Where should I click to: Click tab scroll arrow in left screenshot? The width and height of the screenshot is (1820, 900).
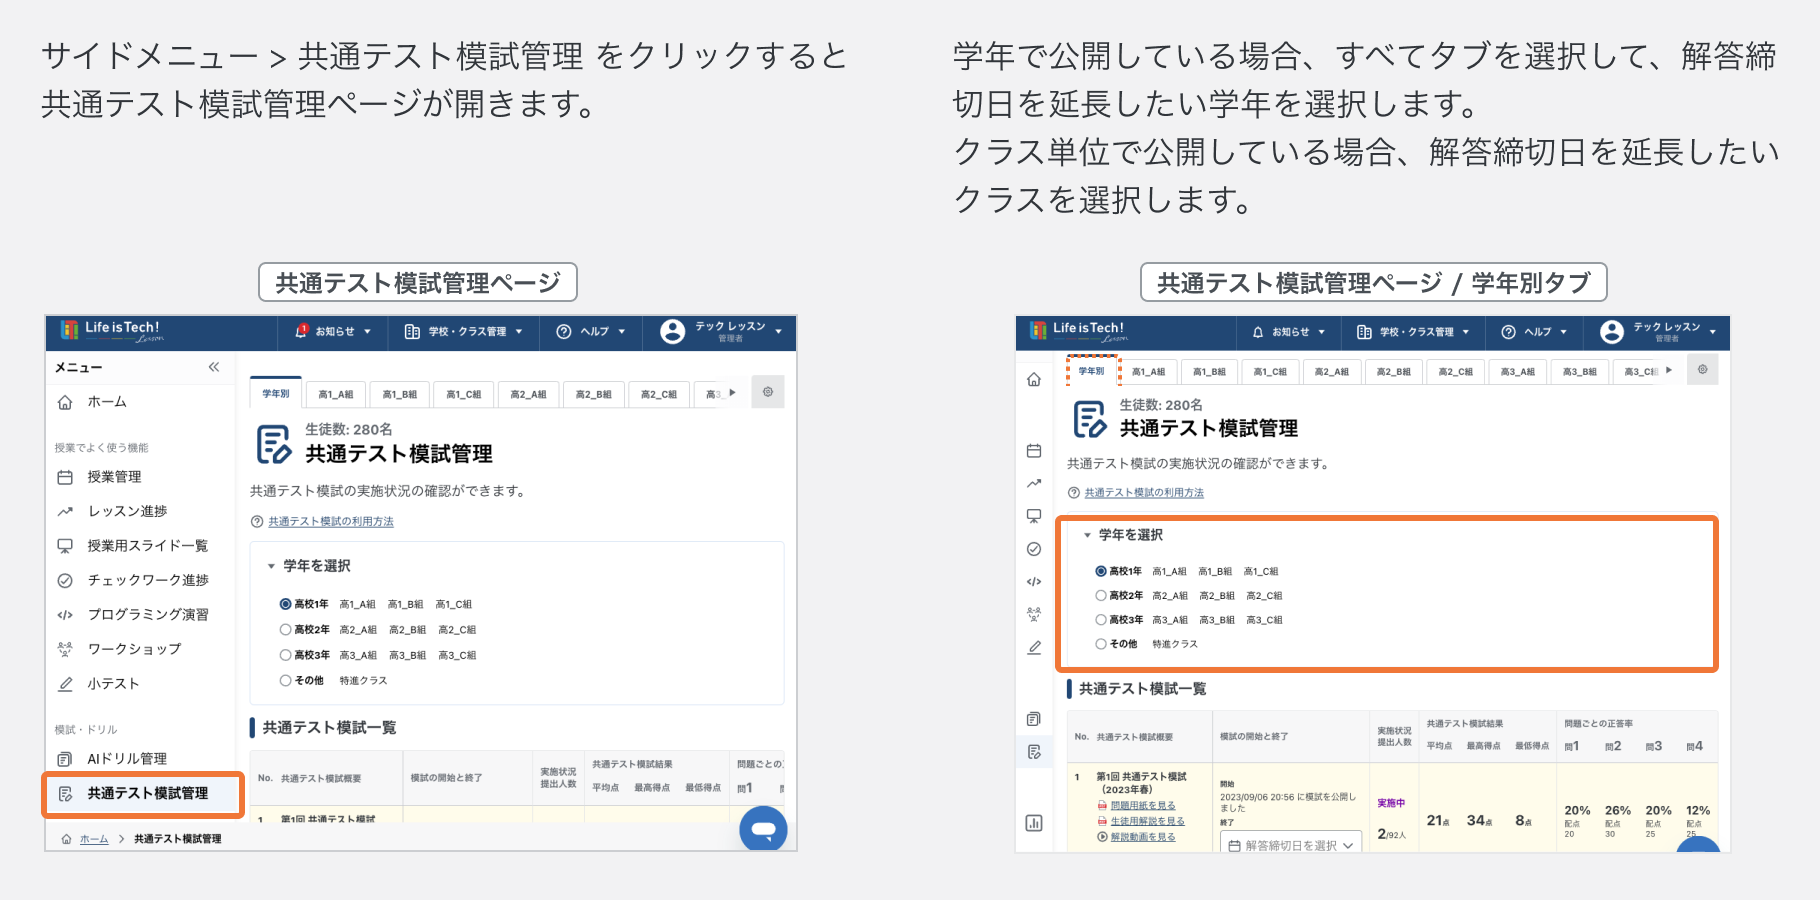pos(733,393)
